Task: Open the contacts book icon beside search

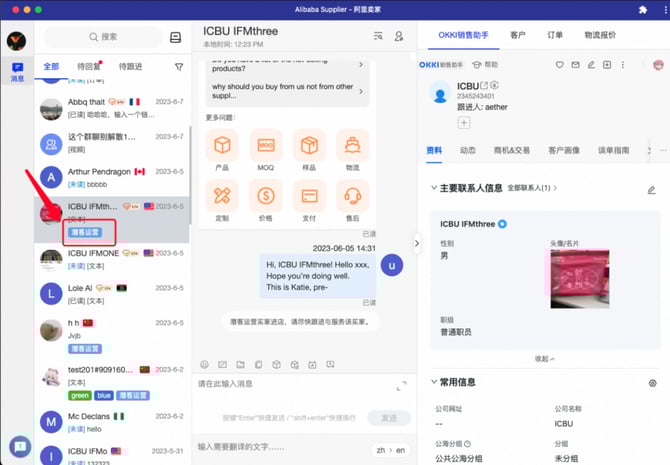Action: point(176,37)
